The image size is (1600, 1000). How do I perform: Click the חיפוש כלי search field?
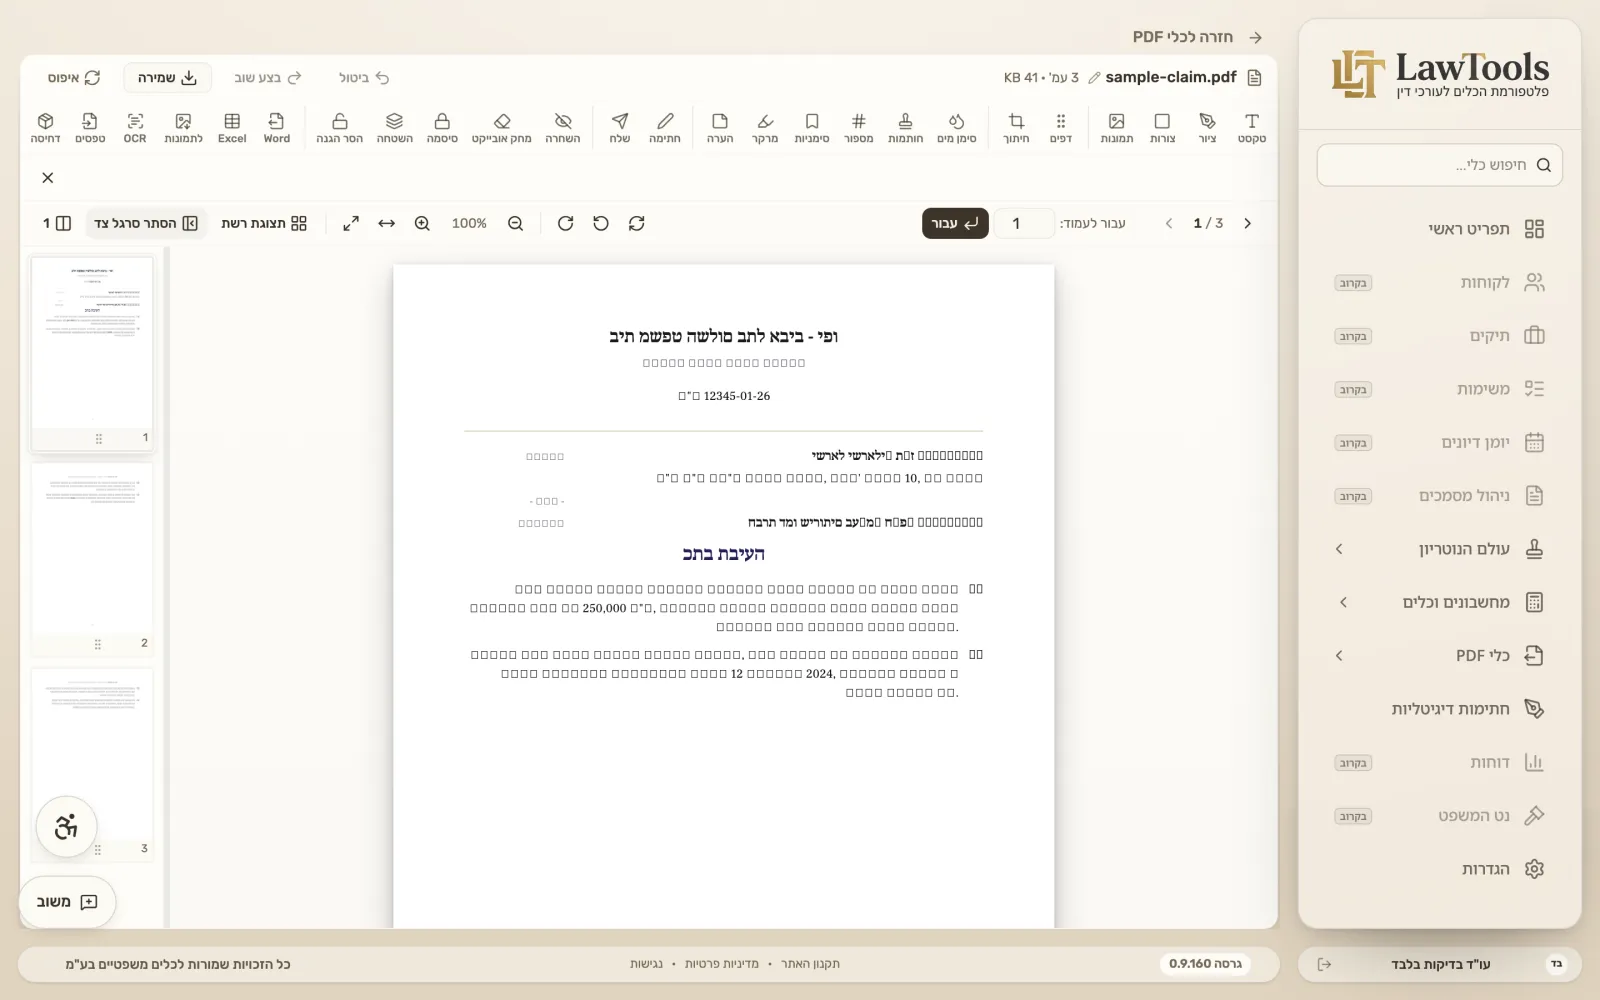1439,165
